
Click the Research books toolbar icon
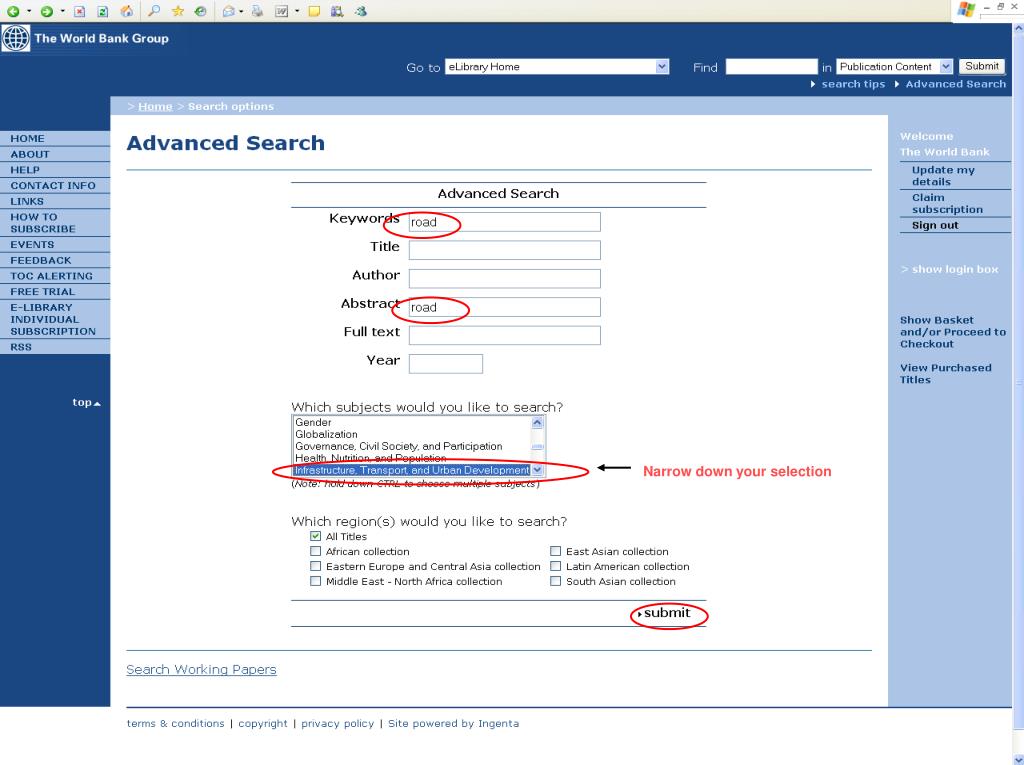coord(337,11)
